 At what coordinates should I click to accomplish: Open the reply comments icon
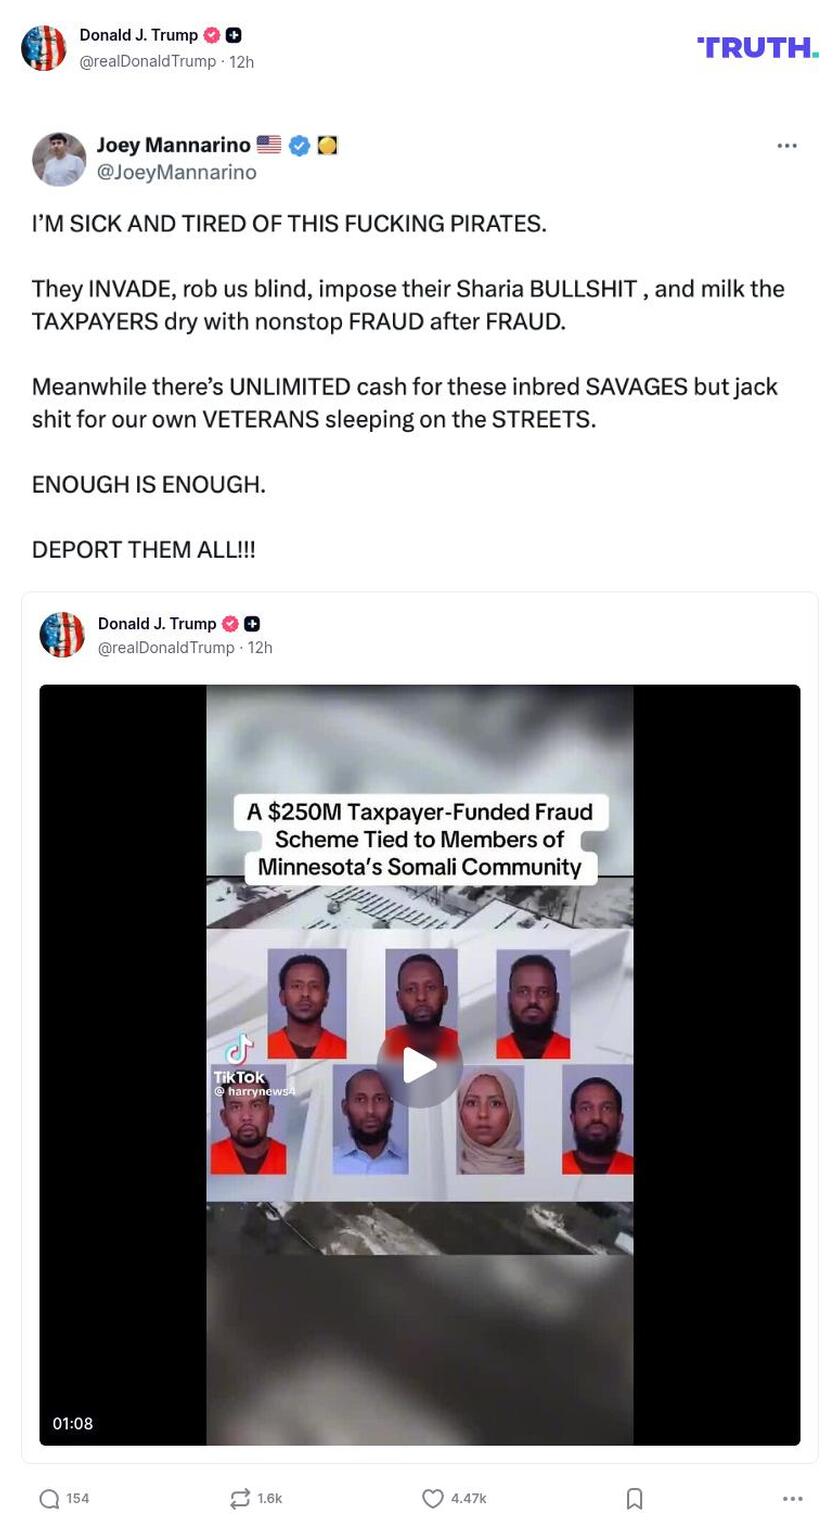pos(50,1498)
